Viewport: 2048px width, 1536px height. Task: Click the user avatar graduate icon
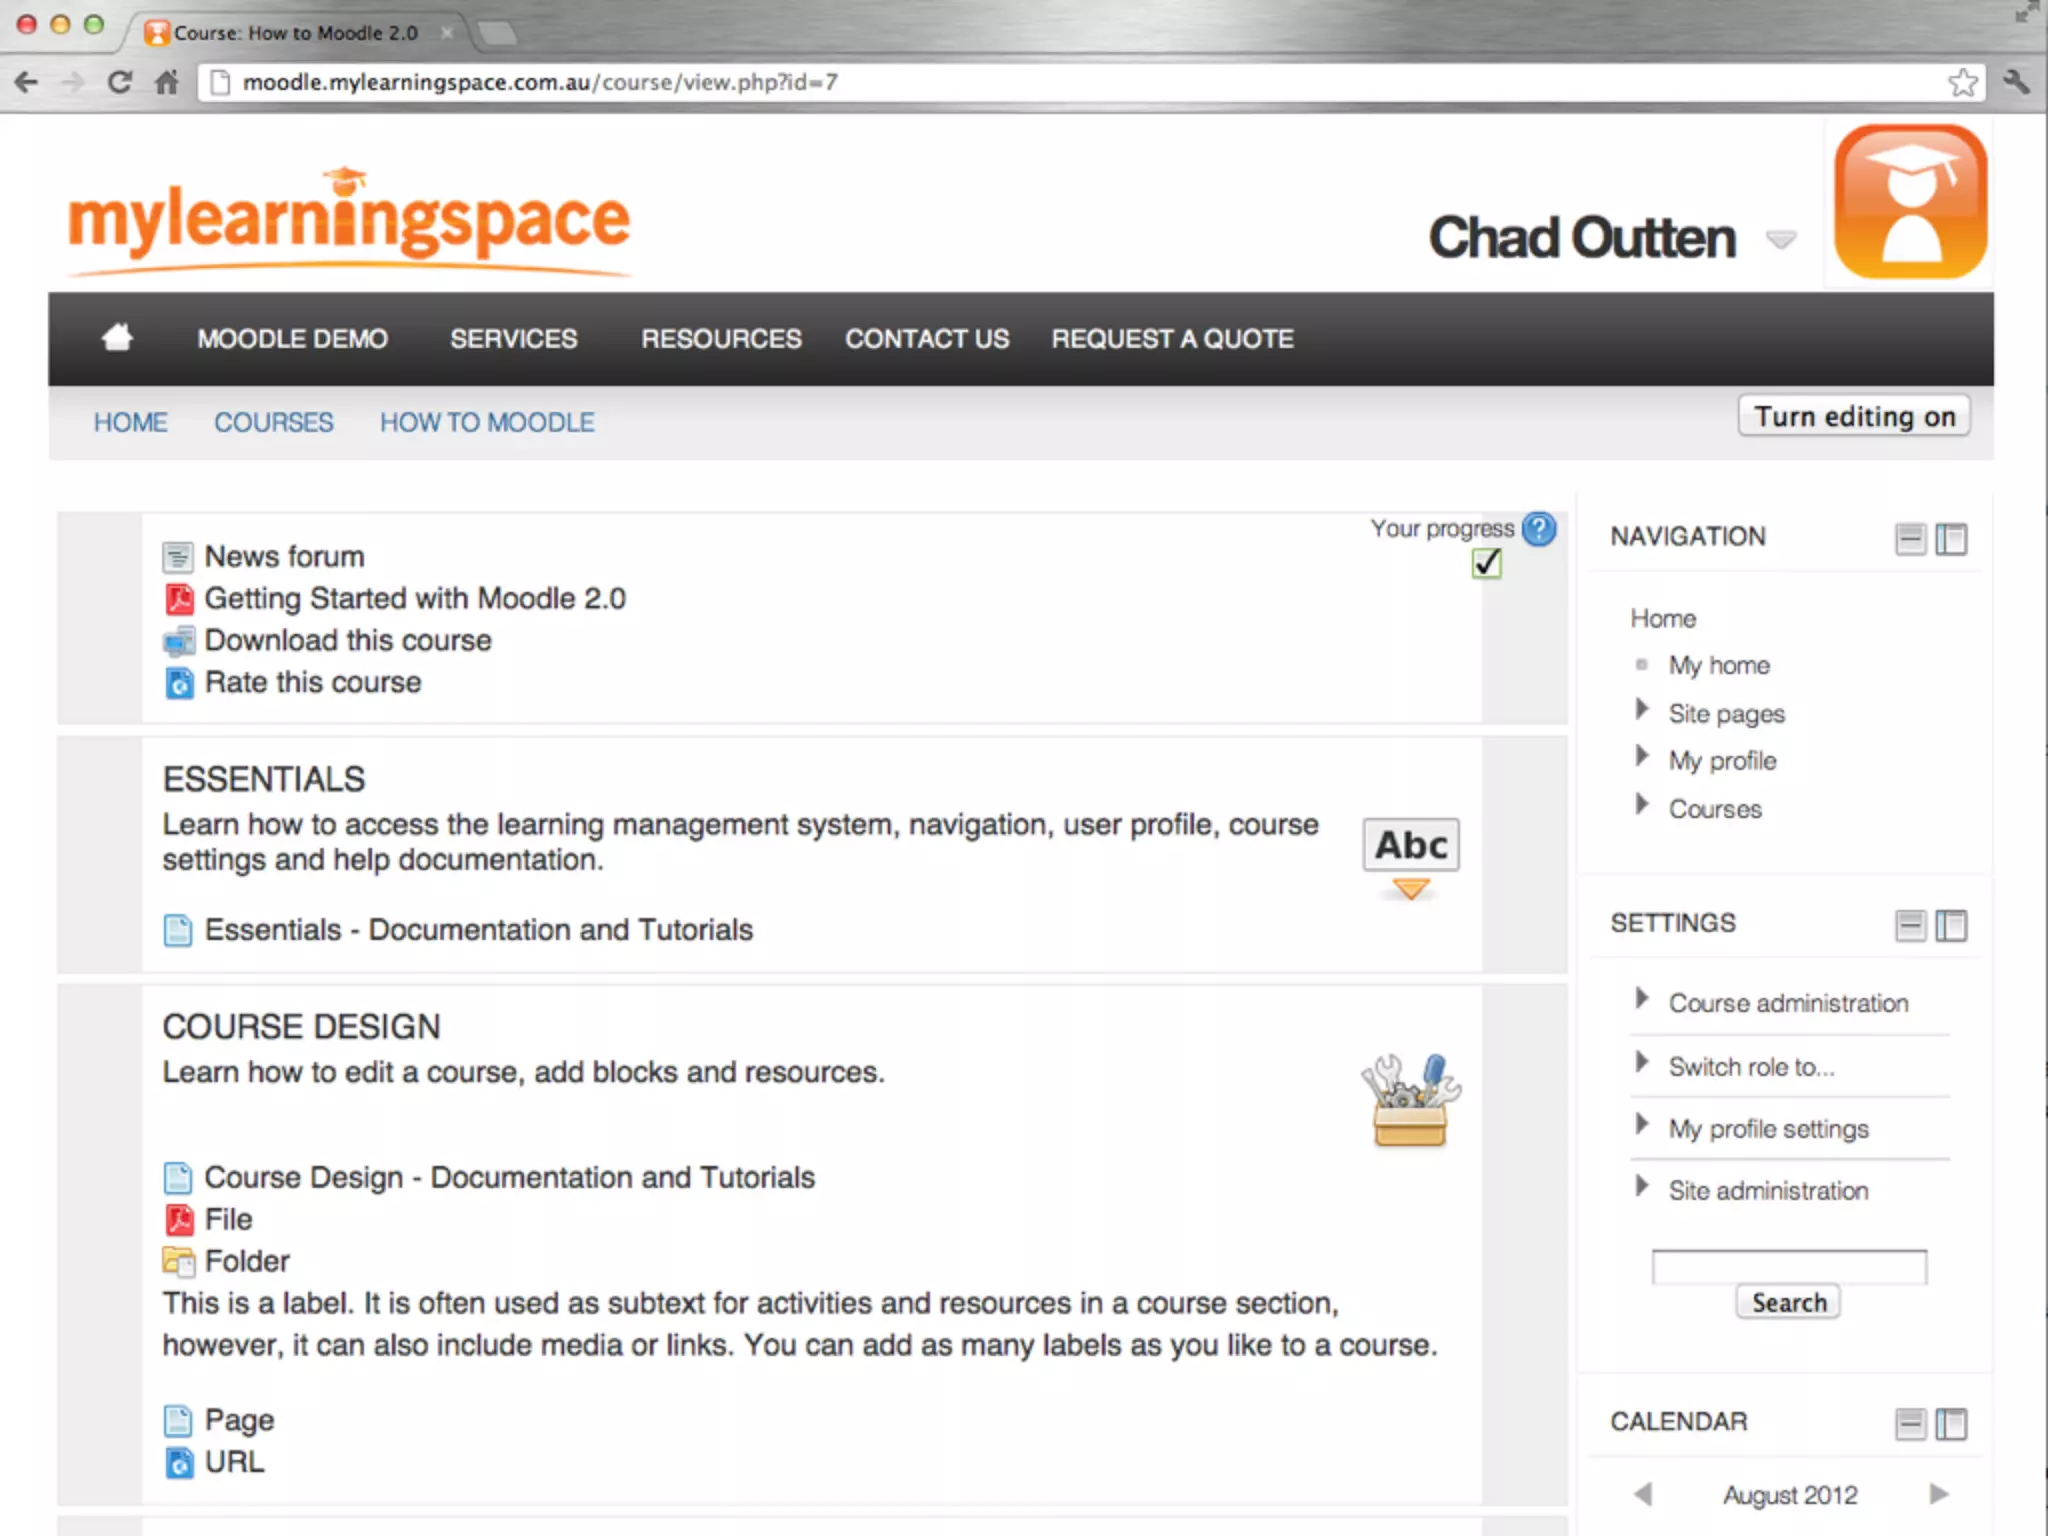[1910, 202]
